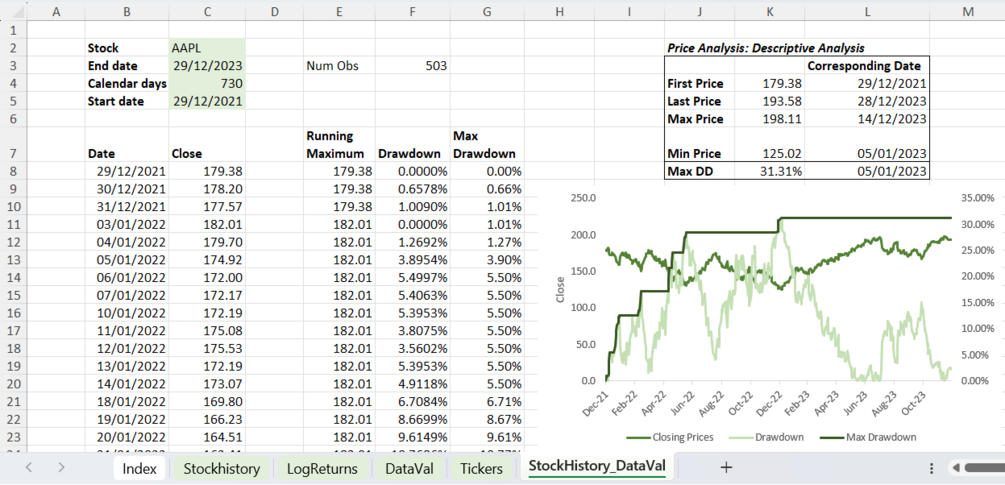
Task: Select Start date cell showing 29/12/2021
Action: 207,101
